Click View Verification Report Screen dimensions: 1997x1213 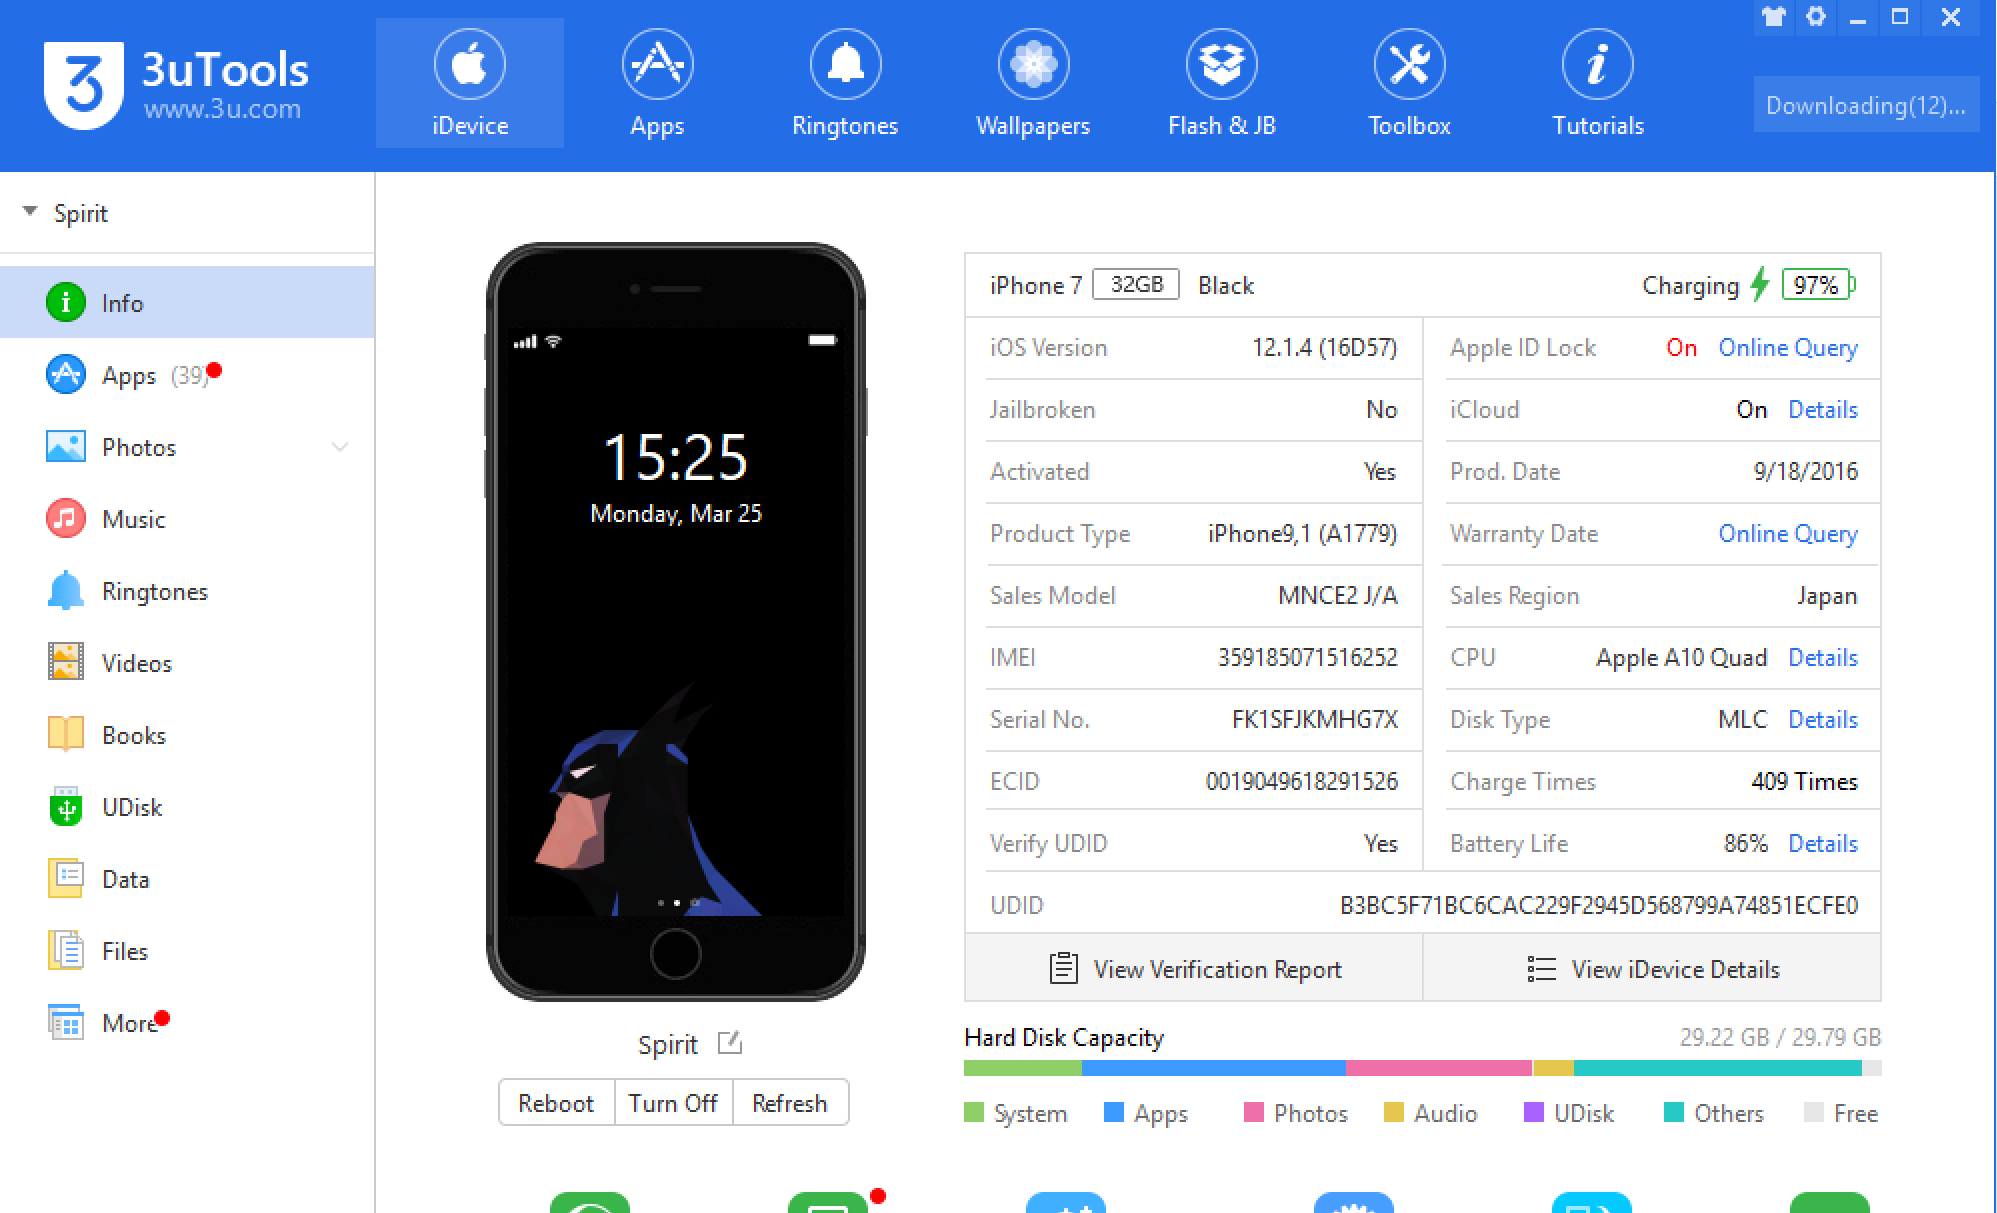pyautogui.click(x=1194, y=969)
